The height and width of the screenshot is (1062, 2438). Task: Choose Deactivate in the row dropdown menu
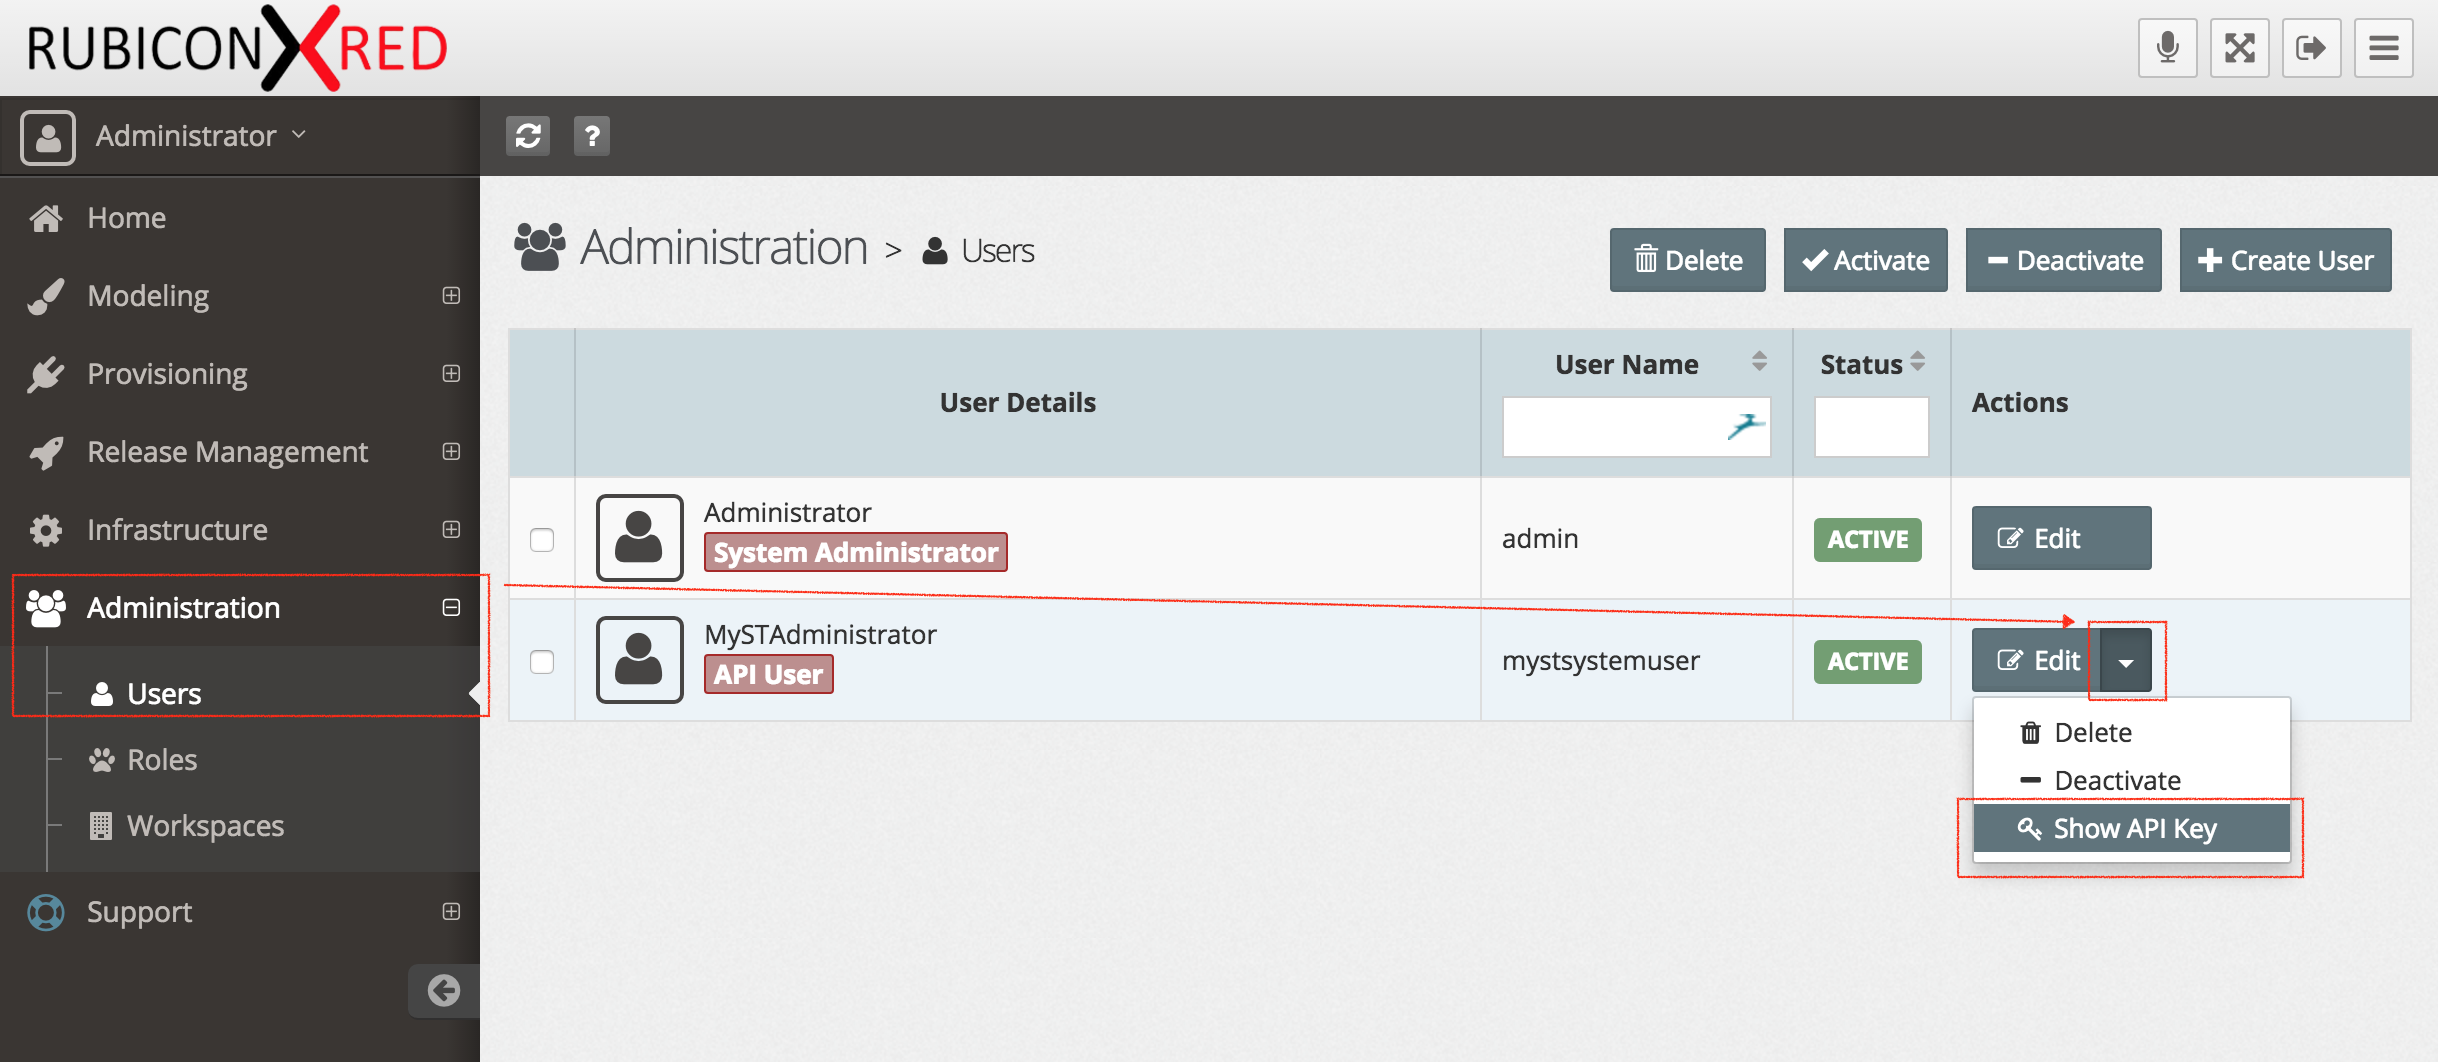tap(2116, 780)
